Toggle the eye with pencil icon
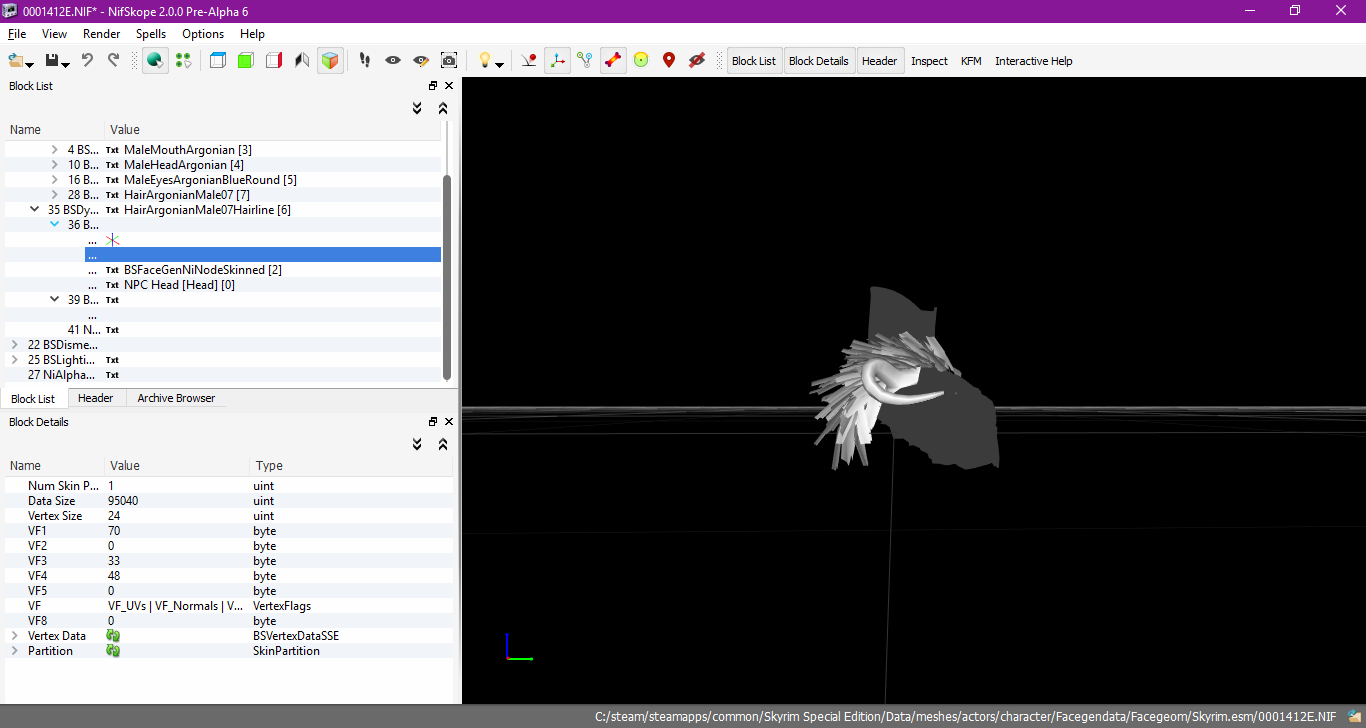The image size is (1366, 728). tap(421, 61)
